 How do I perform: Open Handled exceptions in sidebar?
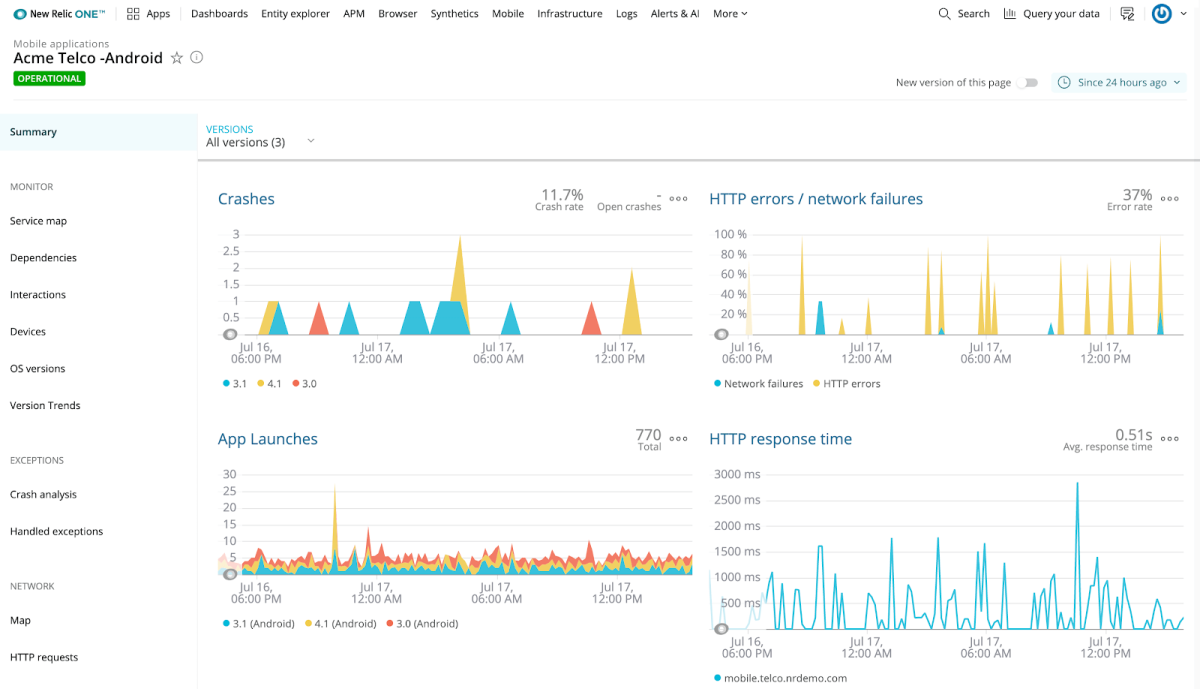point(56,532)
